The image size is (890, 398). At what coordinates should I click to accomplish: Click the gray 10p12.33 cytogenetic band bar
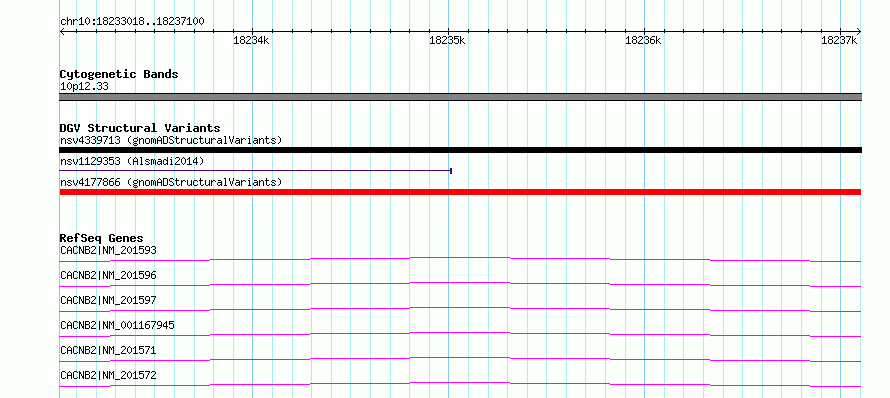(x=460, y=97)
